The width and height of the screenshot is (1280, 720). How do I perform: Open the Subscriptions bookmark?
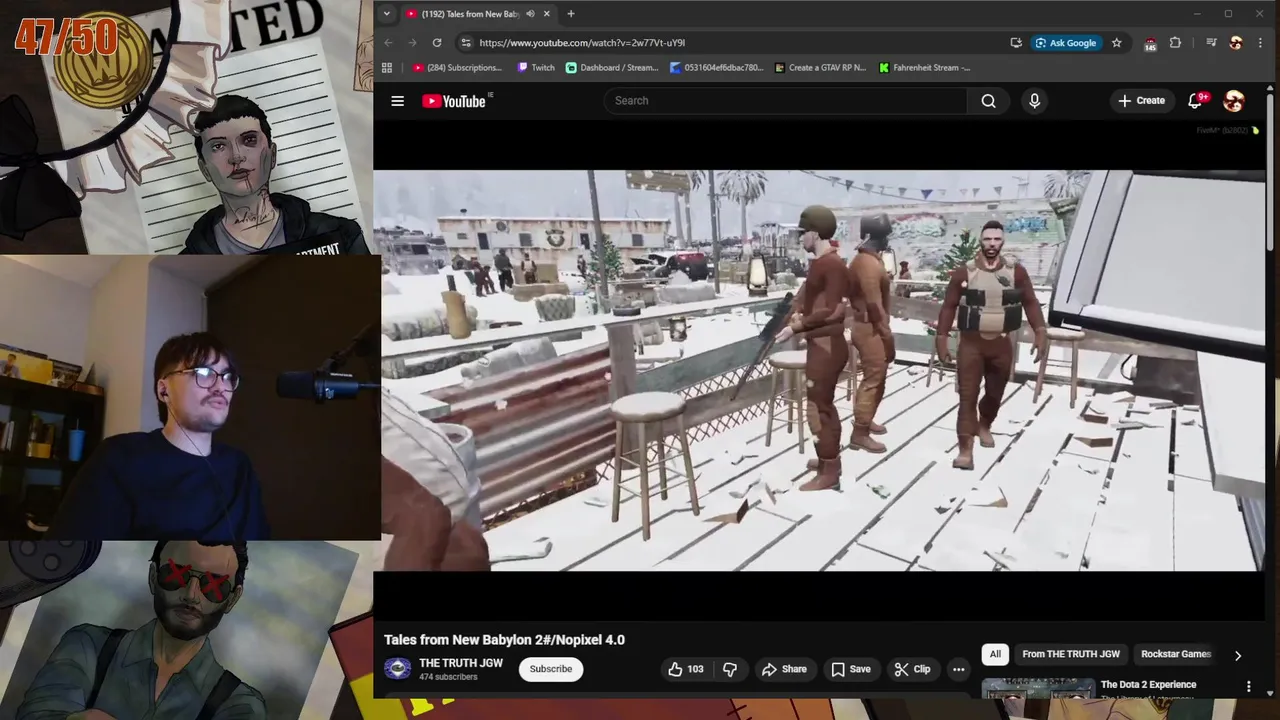[x=458, y=68]
